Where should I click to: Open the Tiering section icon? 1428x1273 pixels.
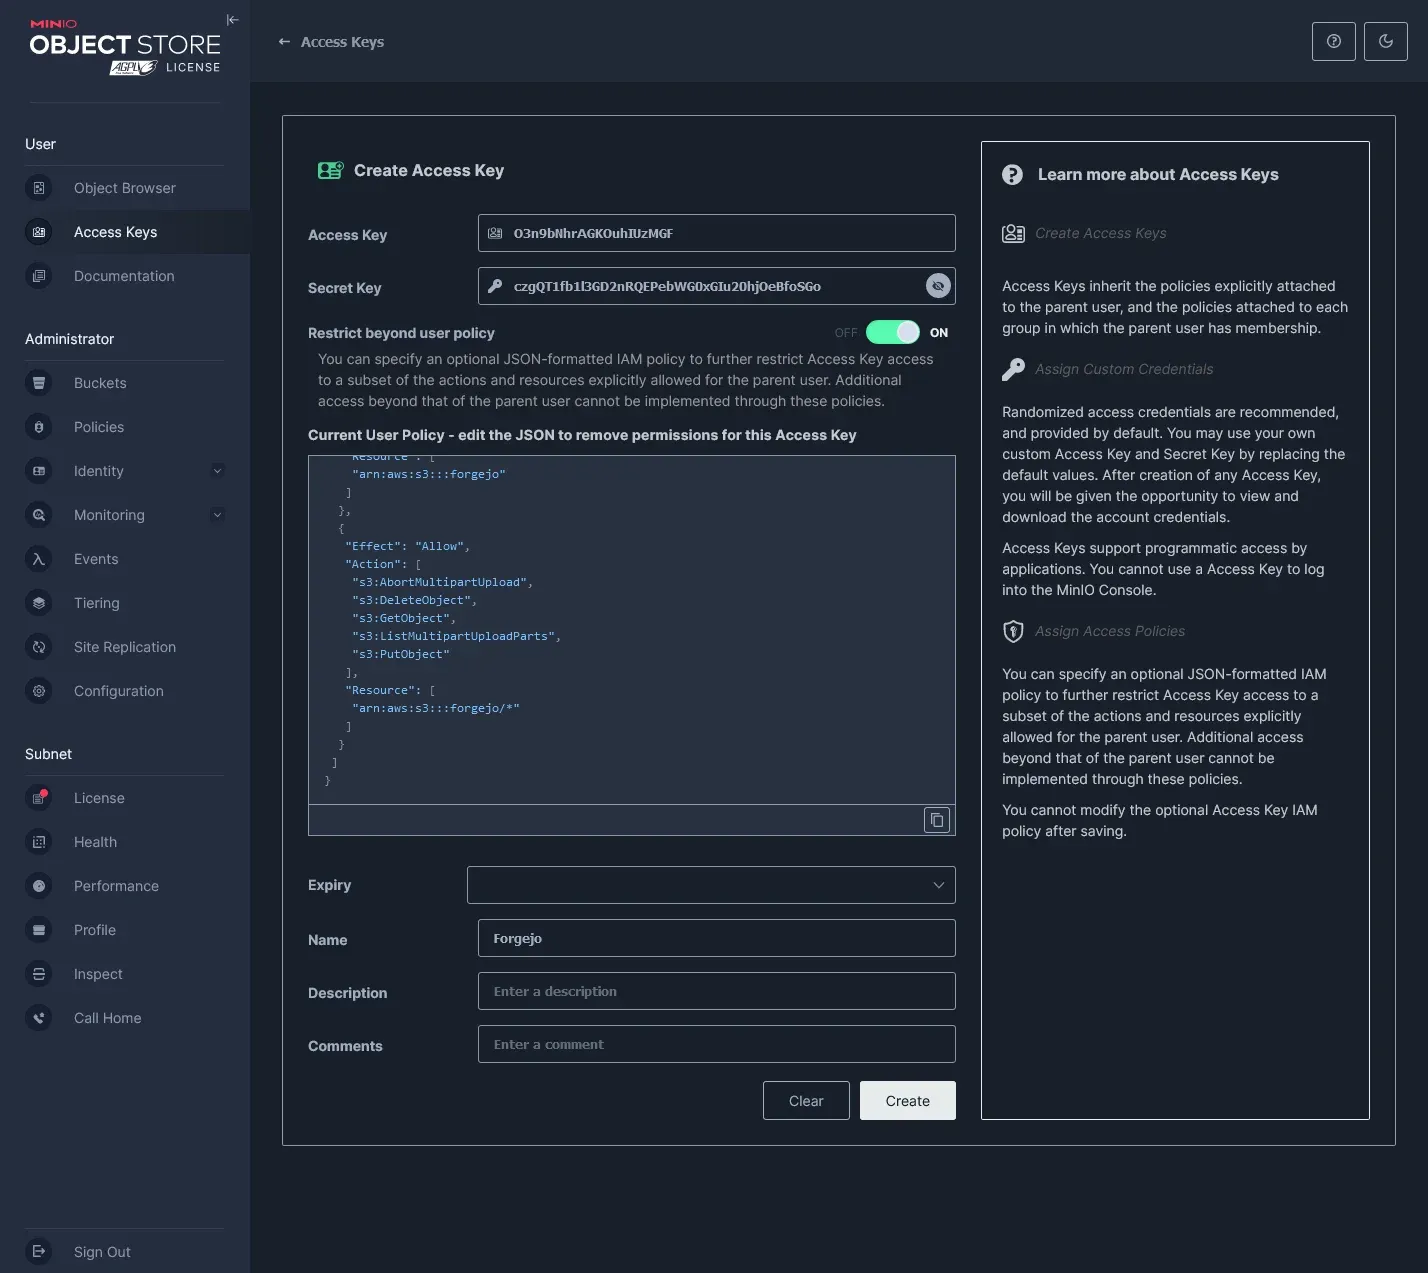38,603
